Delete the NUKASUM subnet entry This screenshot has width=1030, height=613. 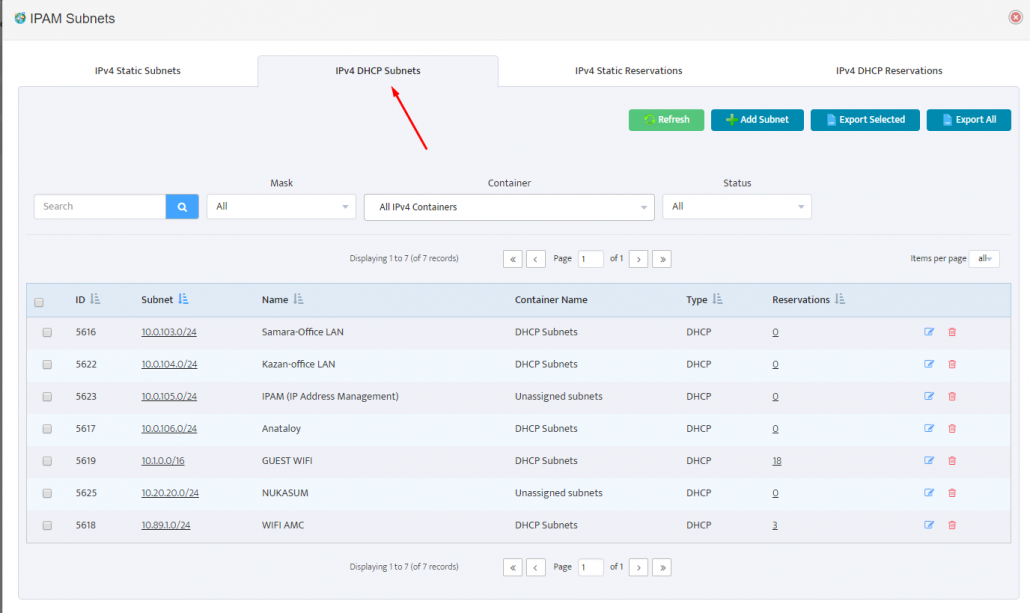click(951, 493)
